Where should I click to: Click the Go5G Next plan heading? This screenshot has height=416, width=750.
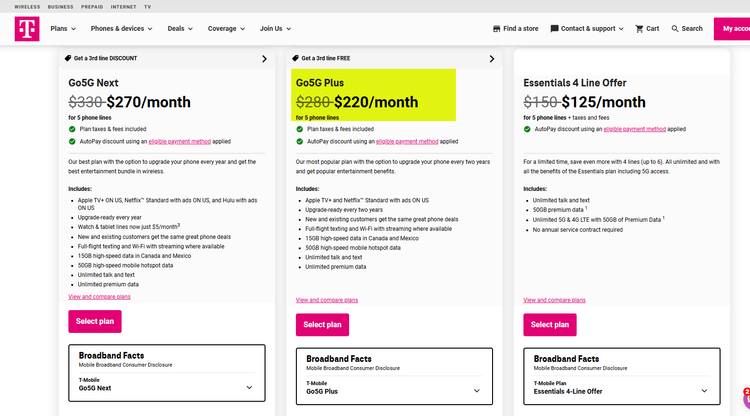click(x=93, y=83)
